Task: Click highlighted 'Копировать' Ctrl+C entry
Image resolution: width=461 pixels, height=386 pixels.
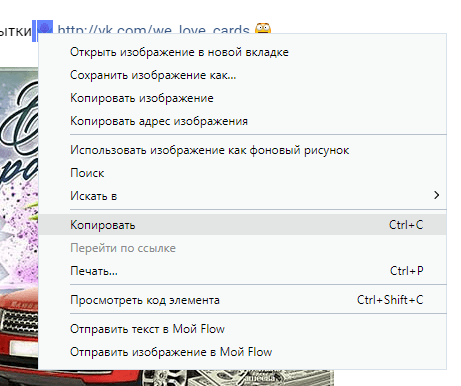Action: (242, 225)
